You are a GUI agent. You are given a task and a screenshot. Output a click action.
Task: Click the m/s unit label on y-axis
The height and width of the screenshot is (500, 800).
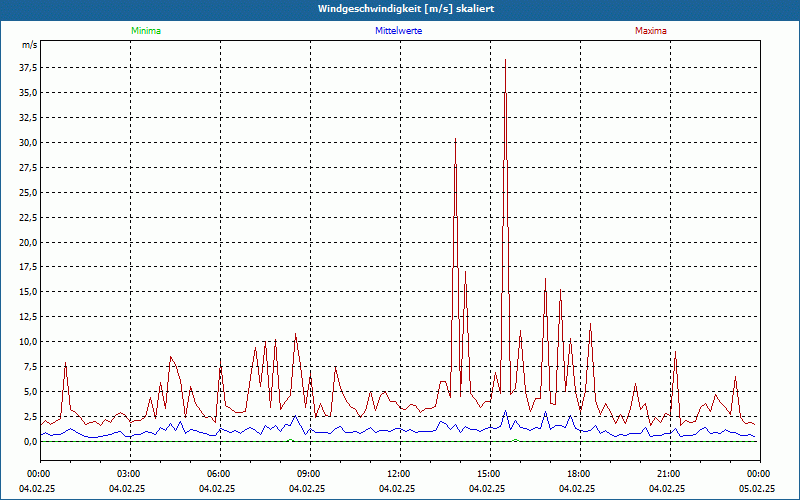pos(29,45)
